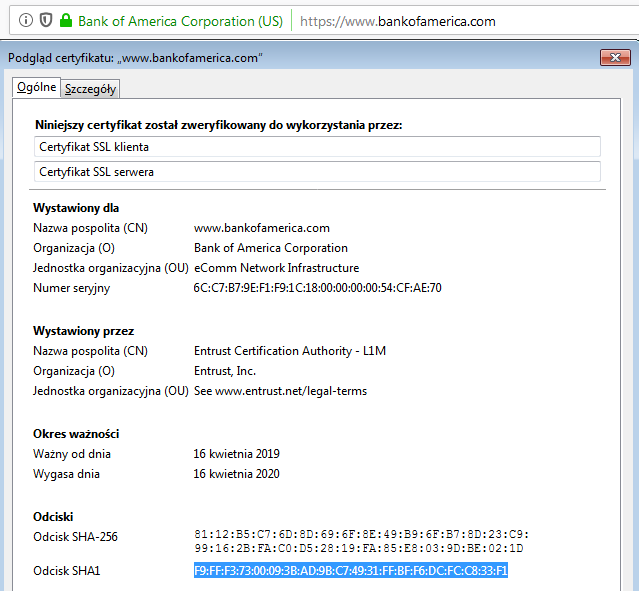Click the Odcisk SHA-256 label
Screen dimensions: 639x591
pos(75,537)
